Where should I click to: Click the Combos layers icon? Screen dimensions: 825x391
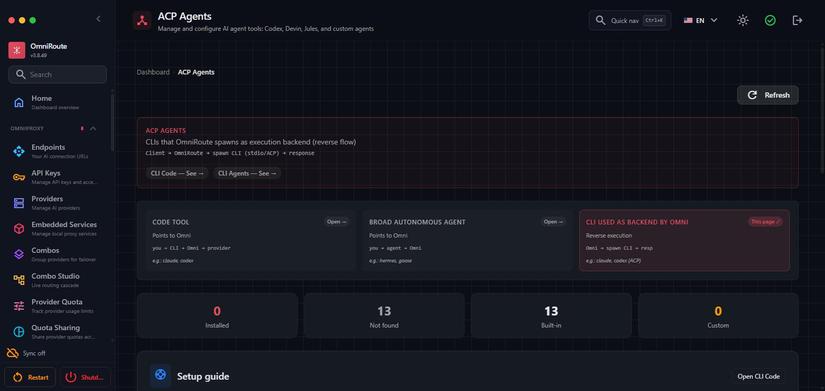pyautogui.click(x=19, y=255)
